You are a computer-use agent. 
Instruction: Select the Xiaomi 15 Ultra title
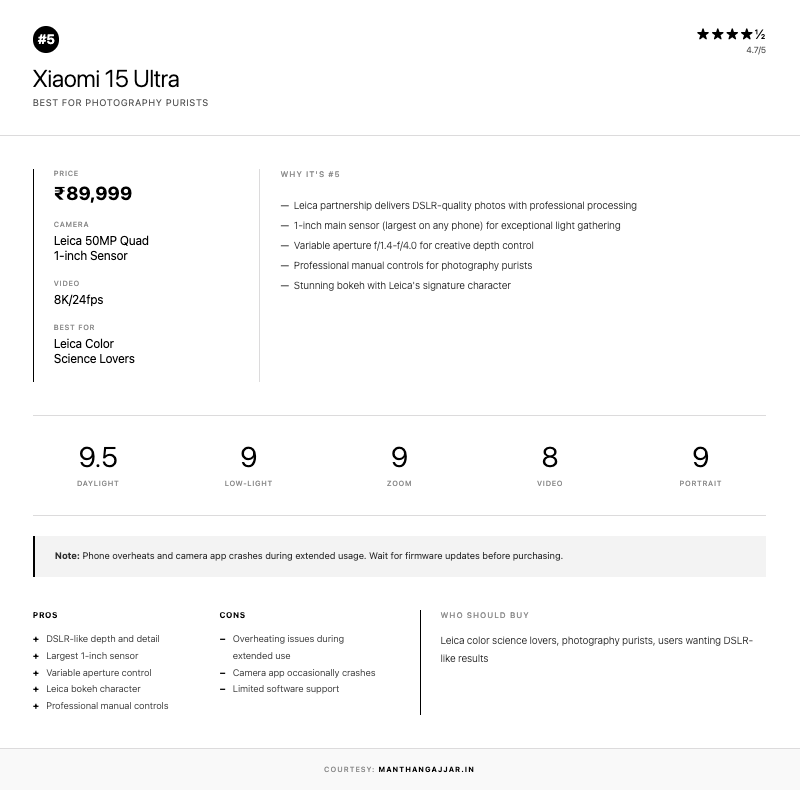pos(106,79)
